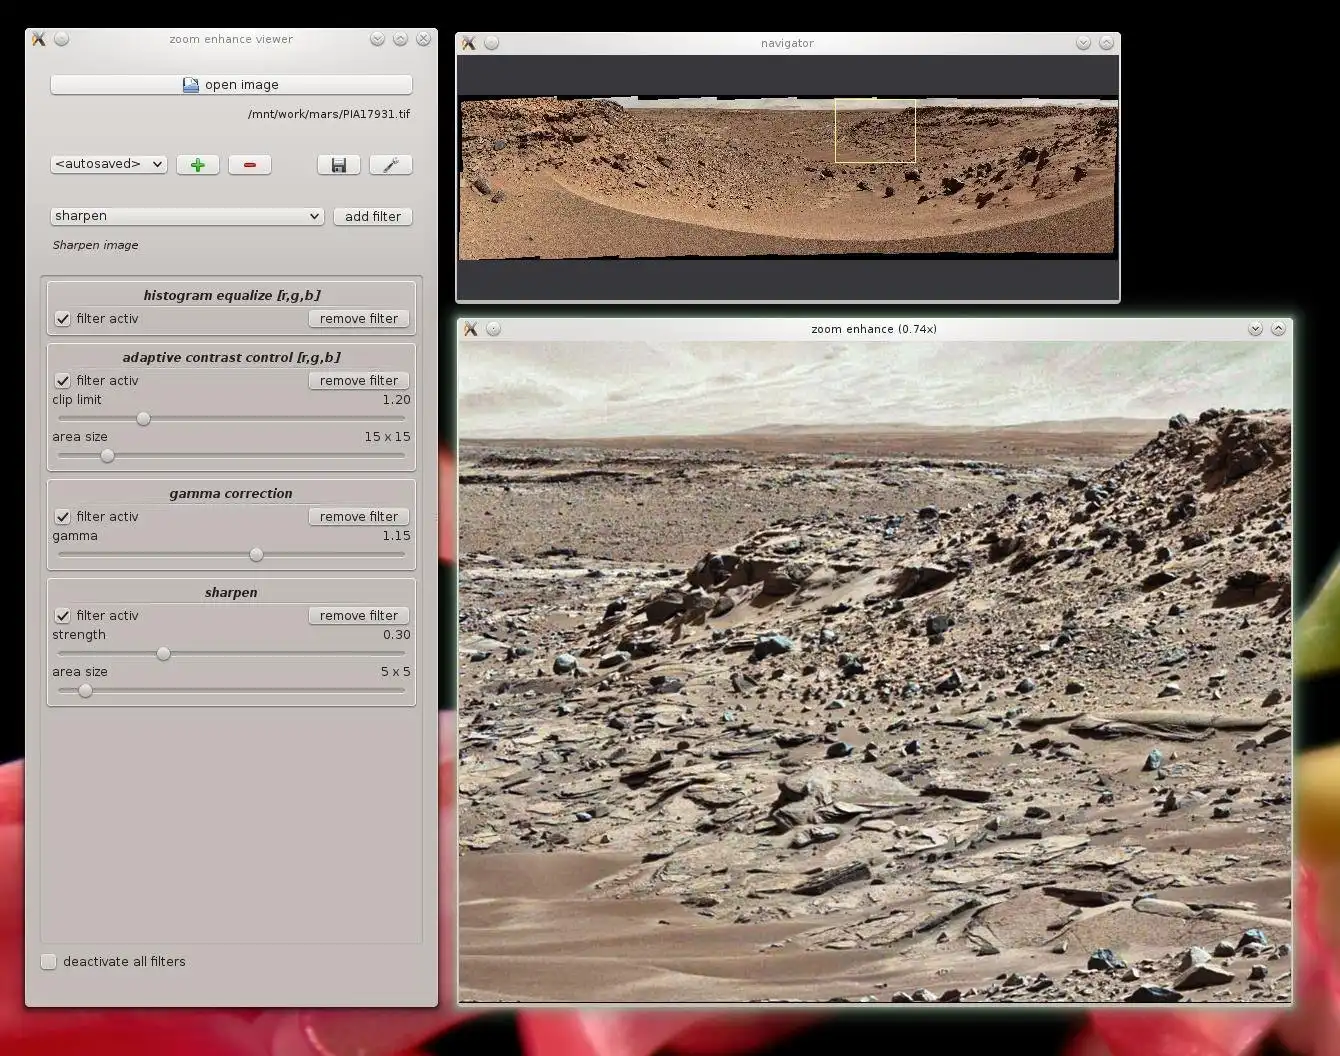
Task: Open the sharpen filter type dropdown
Action: 187,216
